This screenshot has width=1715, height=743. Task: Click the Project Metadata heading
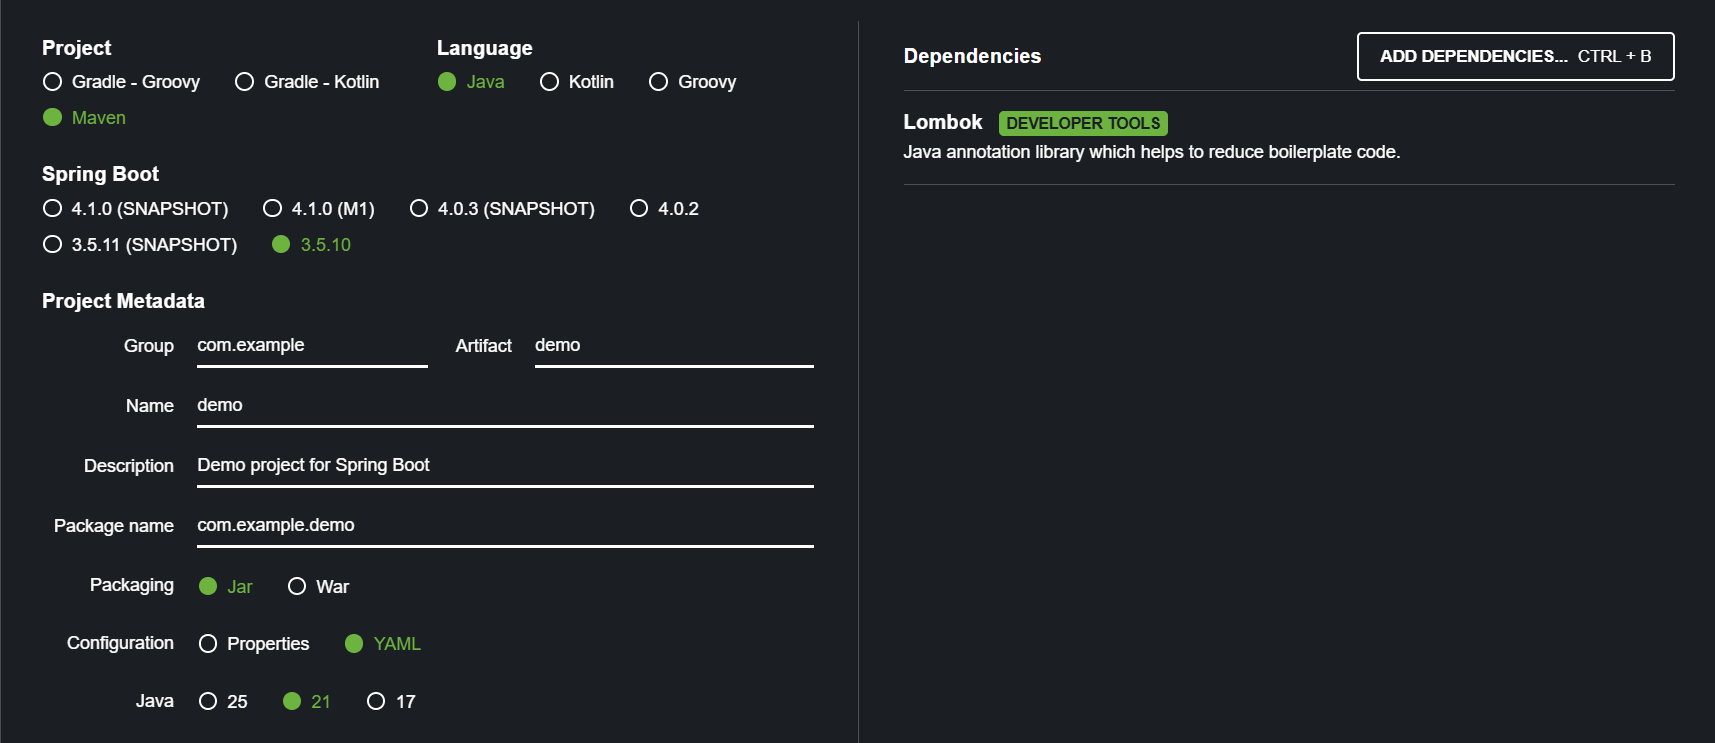click(123, 301)
